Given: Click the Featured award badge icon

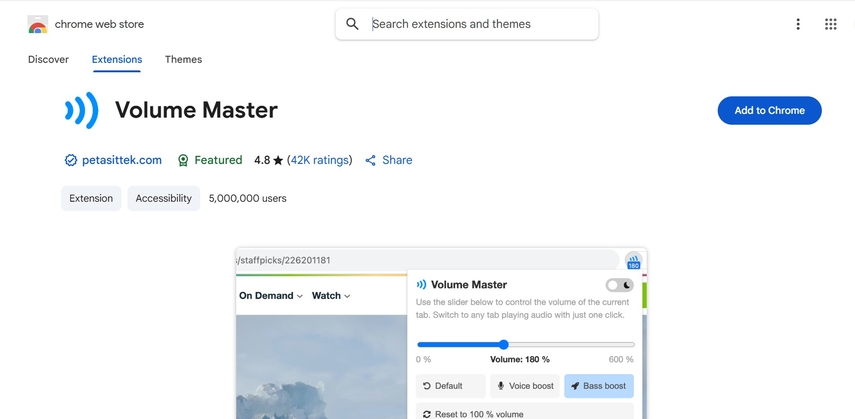Looking at the screenshot, I should (183, 160).
